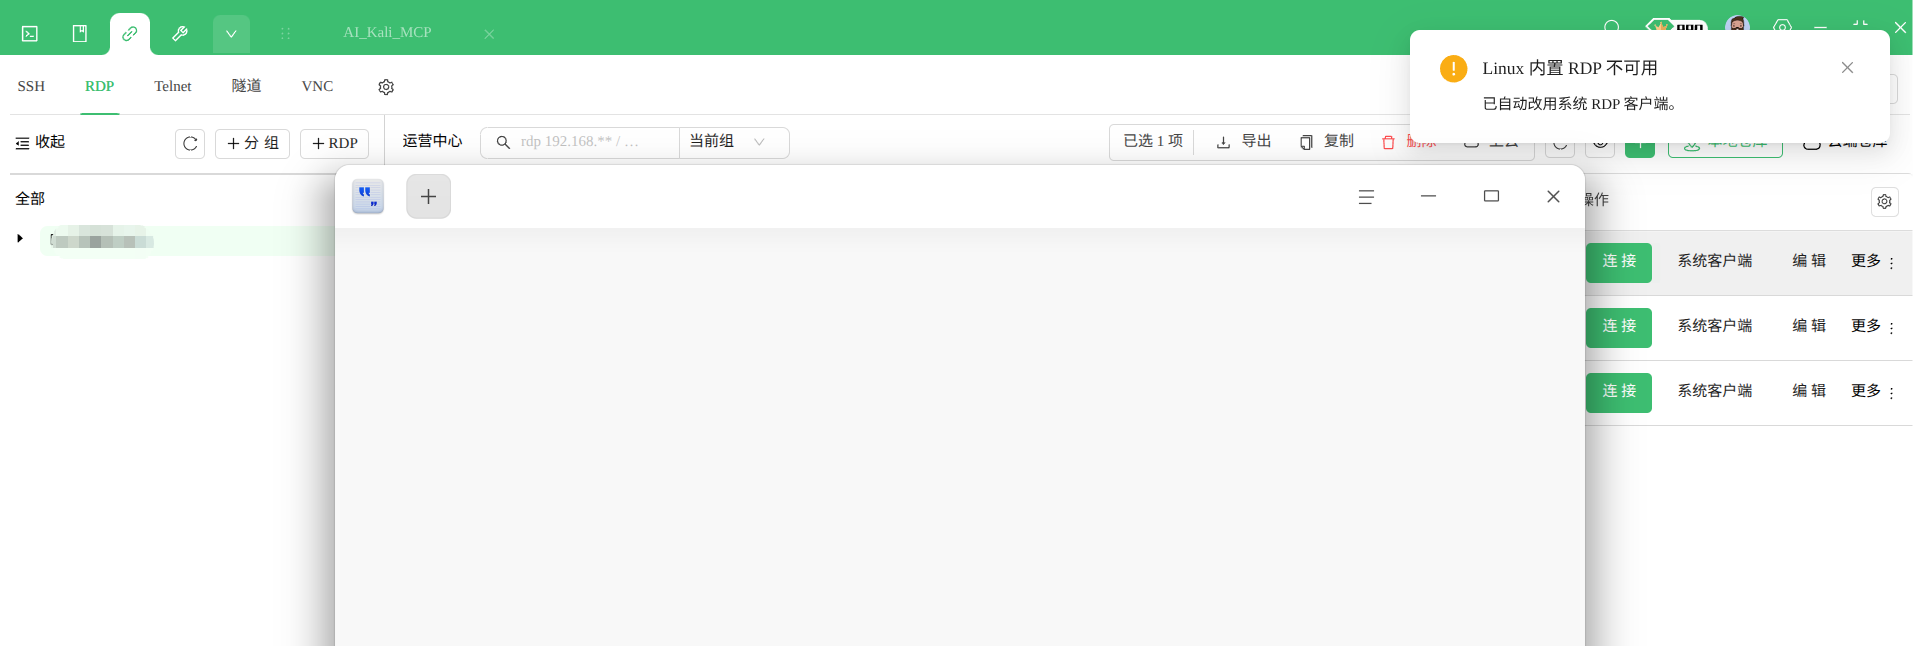Click the 运营中心 label
This screenshot has width=1913, height=646.
[432, 141]
